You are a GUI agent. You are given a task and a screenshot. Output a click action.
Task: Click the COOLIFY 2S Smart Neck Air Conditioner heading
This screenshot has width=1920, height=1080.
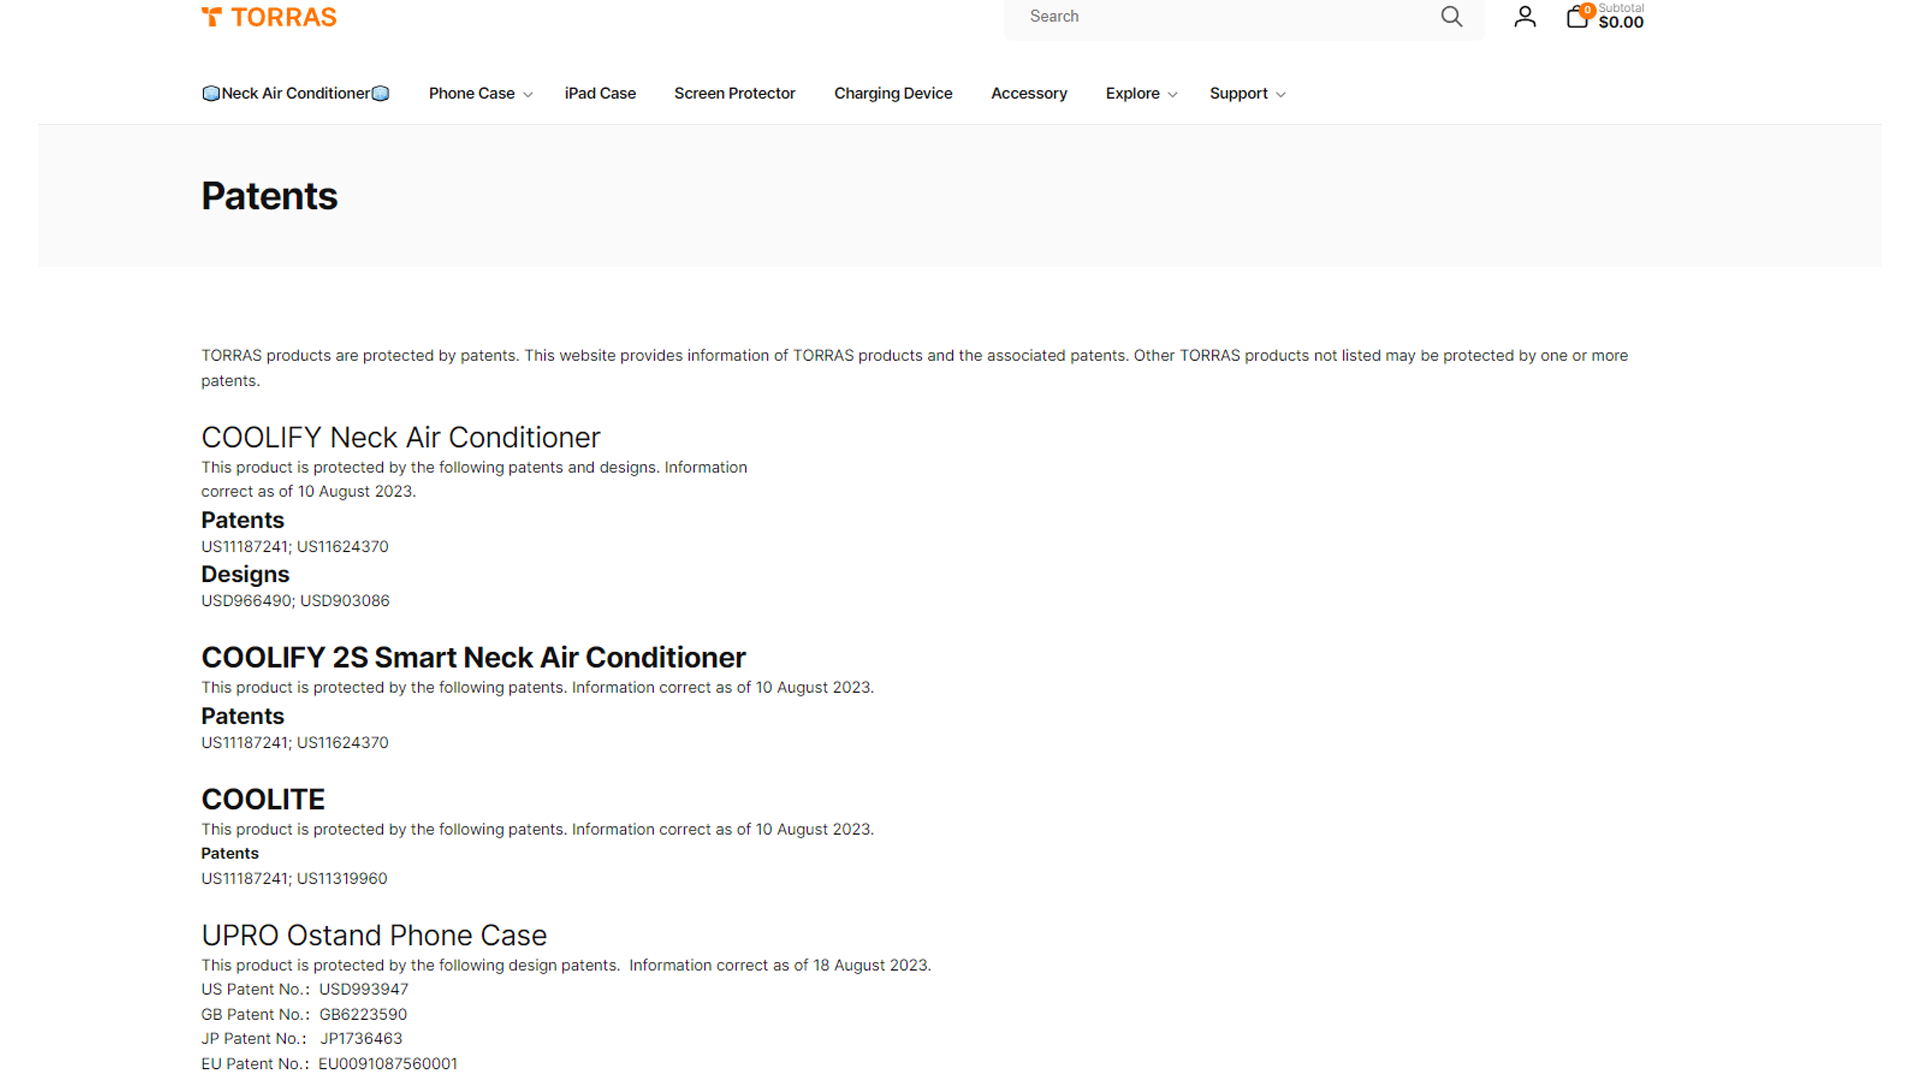473,657
